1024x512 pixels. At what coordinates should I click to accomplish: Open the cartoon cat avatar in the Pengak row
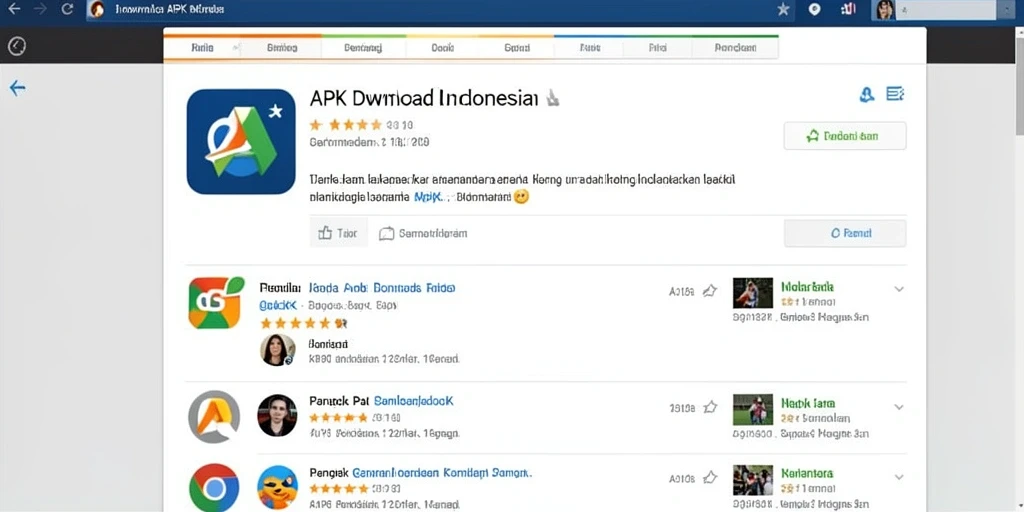(x=278, y=488)
